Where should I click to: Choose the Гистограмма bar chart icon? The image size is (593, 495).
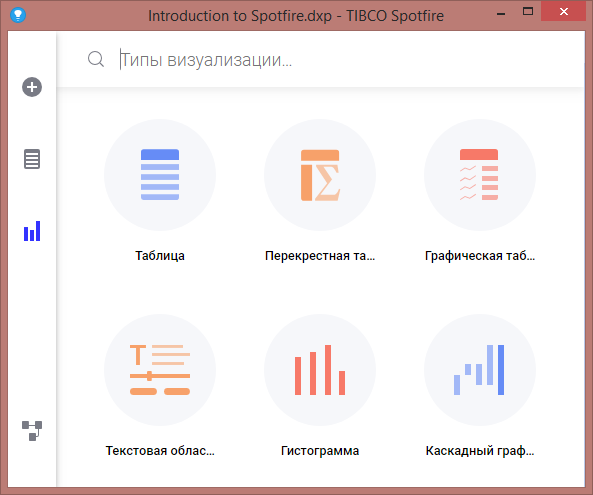coord(320,369)
